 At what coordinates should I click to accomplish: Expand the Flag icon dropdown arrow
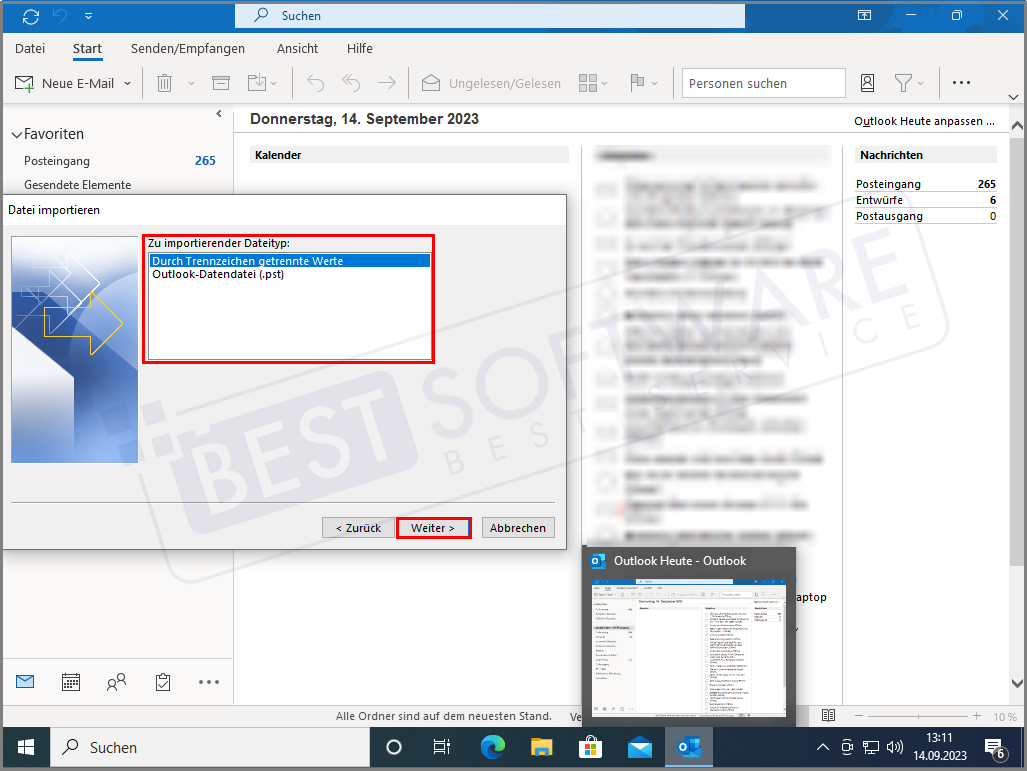coord(655,83)
